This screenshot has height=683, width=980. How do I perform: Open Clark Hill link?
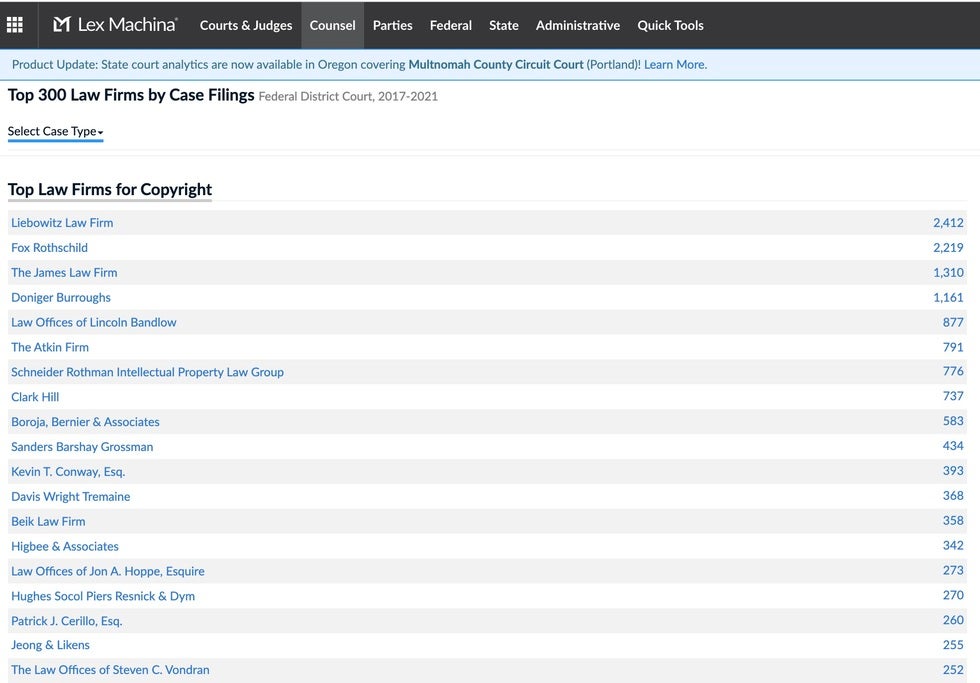coord(35,397)
